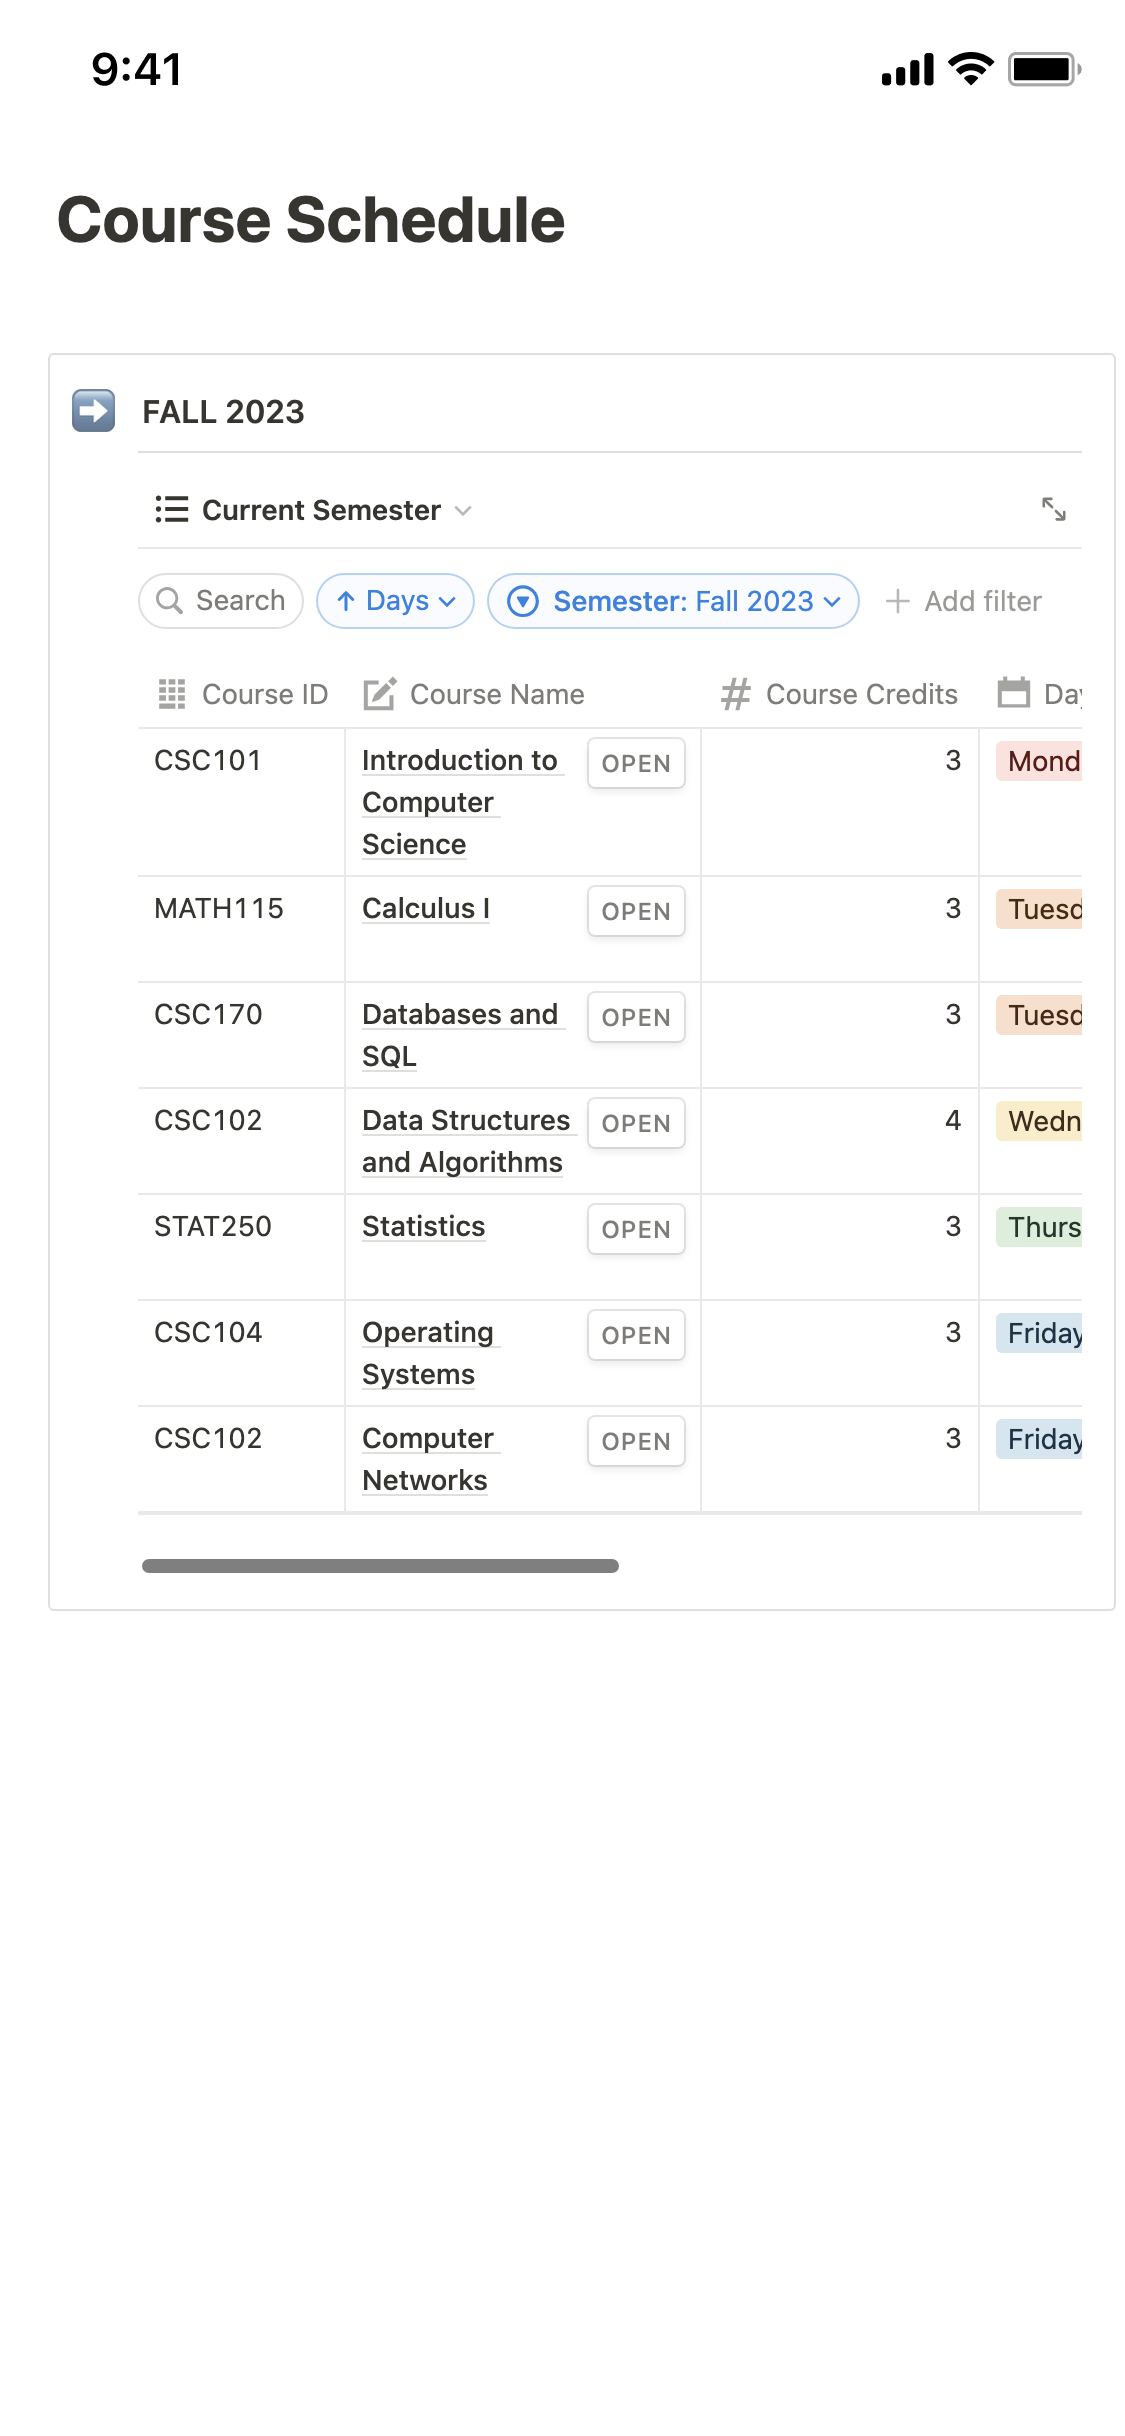Viewport: 1125px width, 2436px height.
Task: Select the Course Credits column header
Action: [x=839, y=694]
